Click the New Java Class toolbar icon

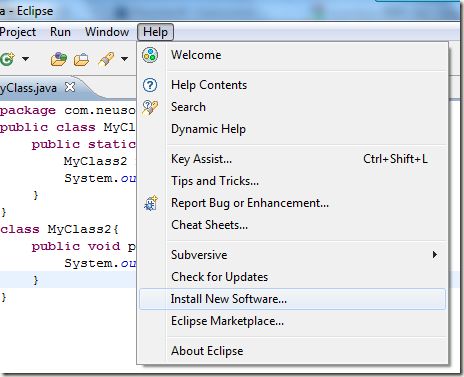tap(7, 59)
